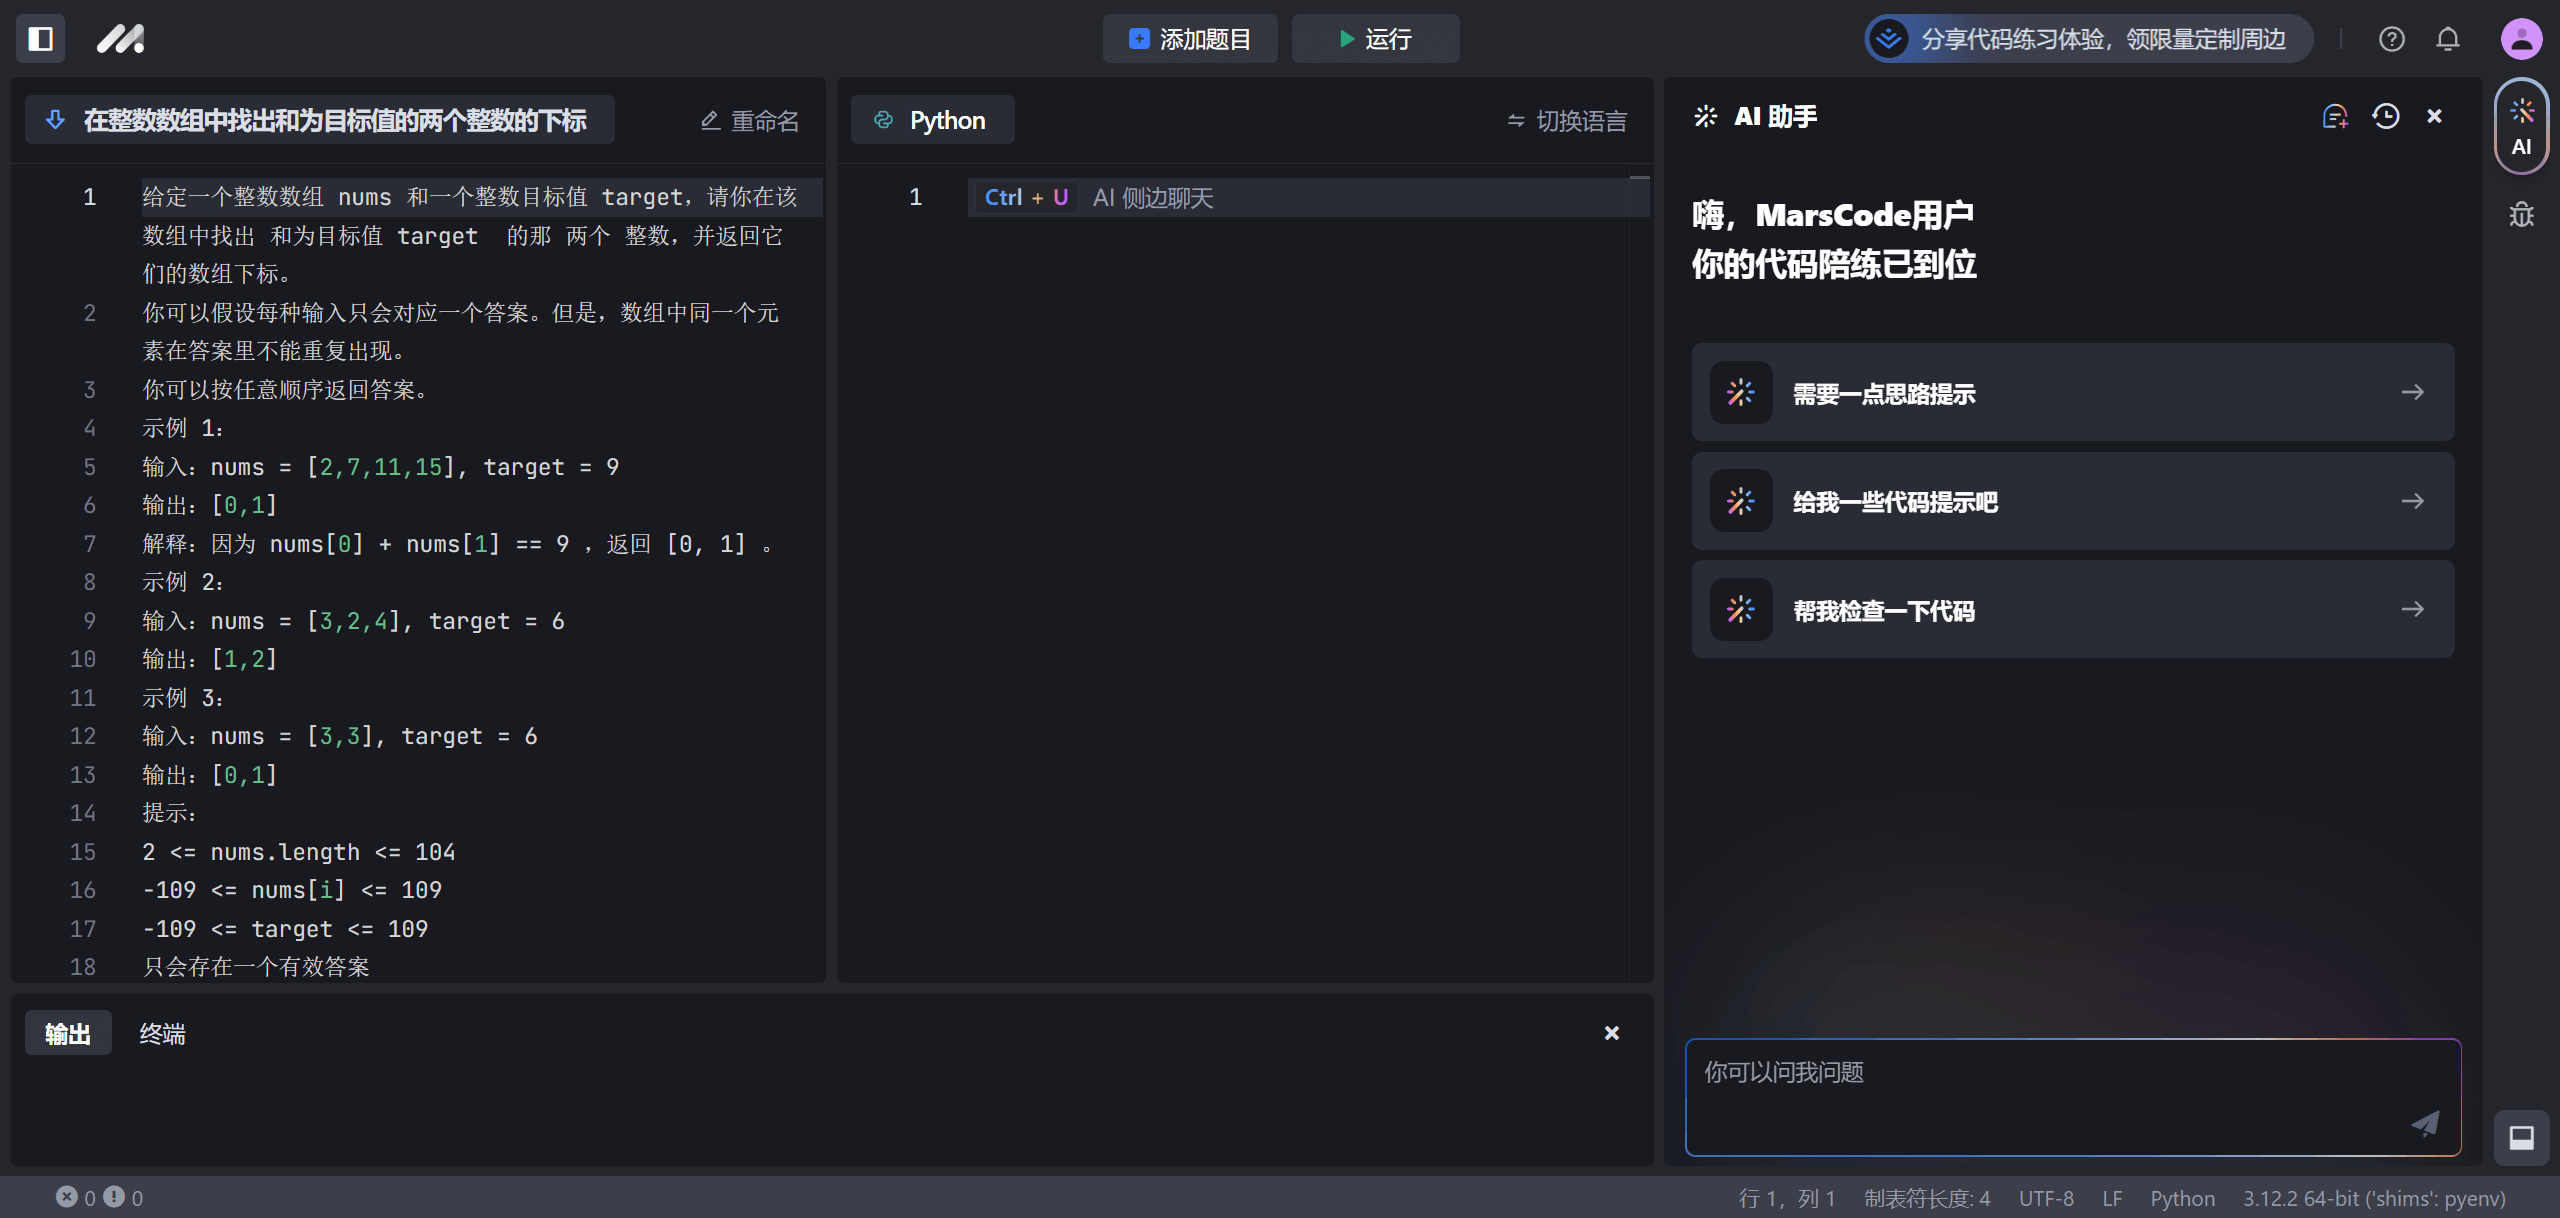Open the 切换语言 language switcher

tap(1568, 121)
